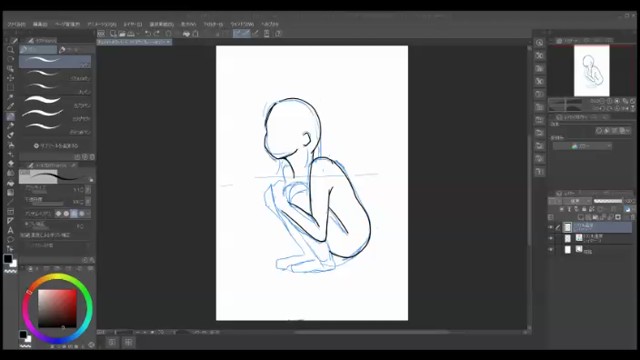Pick the Text tool (A icon)
The height and width of the screenshot is (360, 640).
click(11, 230)
